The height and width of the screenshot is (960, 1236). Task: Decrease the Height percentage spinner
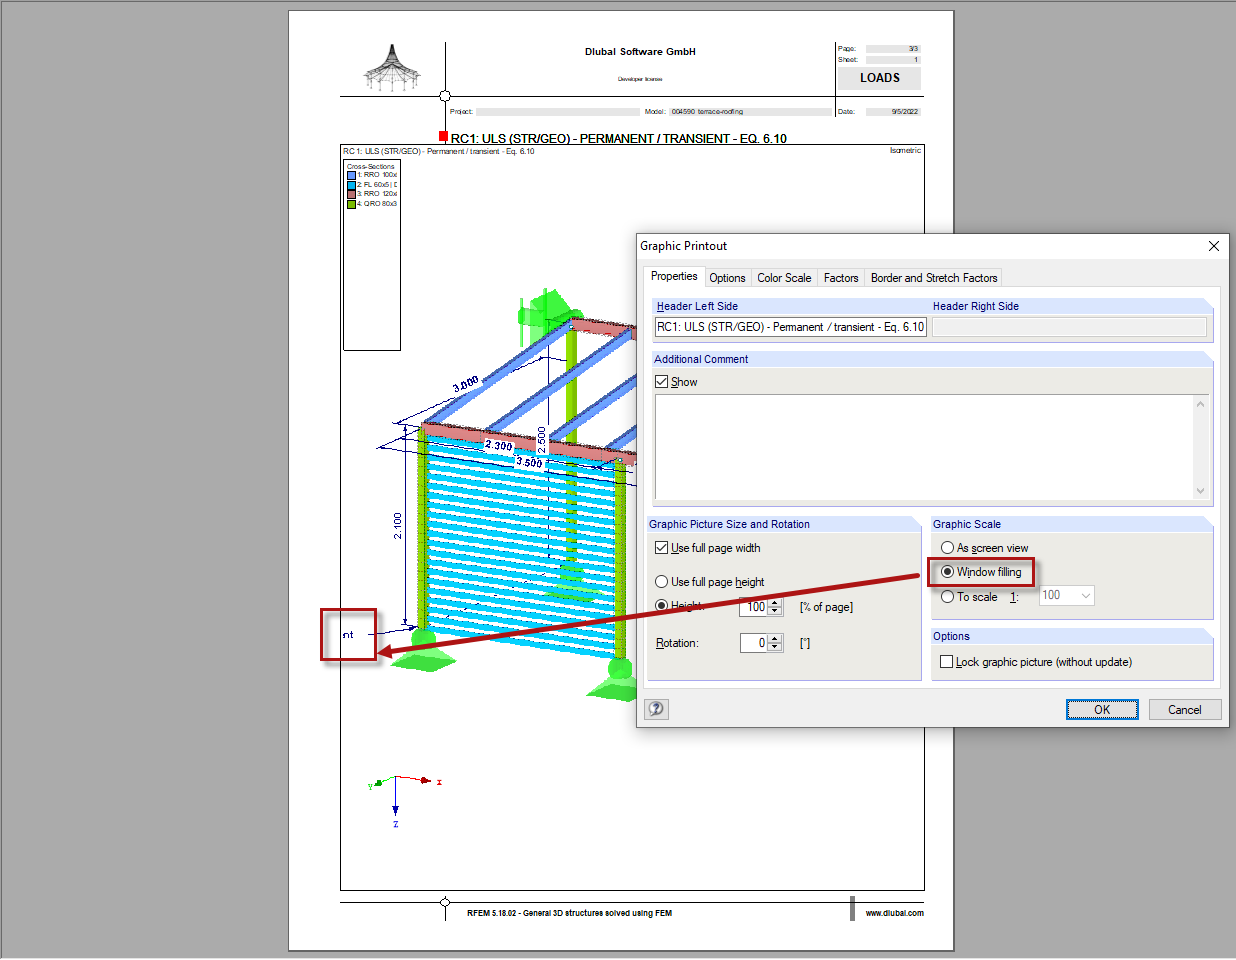(x=775, y=611)
